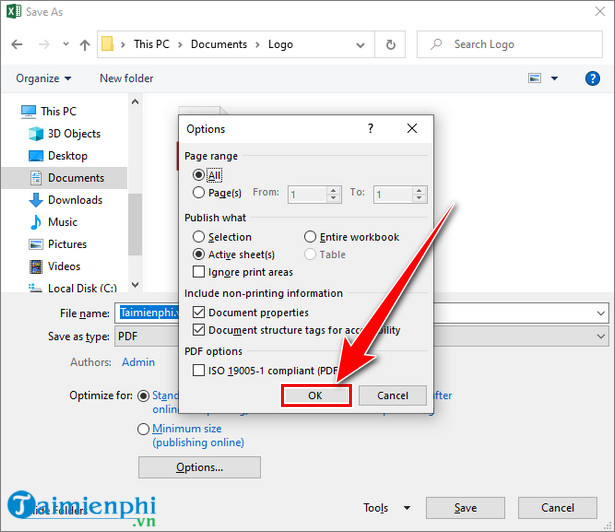
Task: Expand address bar previous locations dropdown
Action: tap(360, 45)
